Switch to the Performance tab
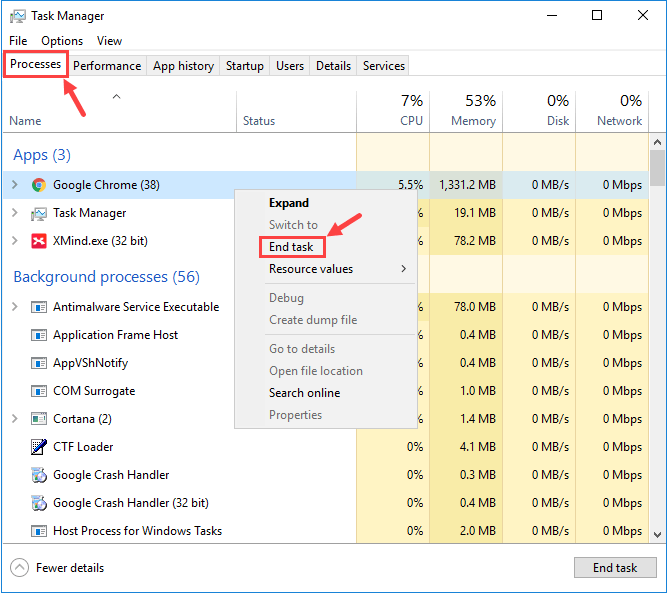The height and width of the screenshot is (593, 667). coord(107,66)
